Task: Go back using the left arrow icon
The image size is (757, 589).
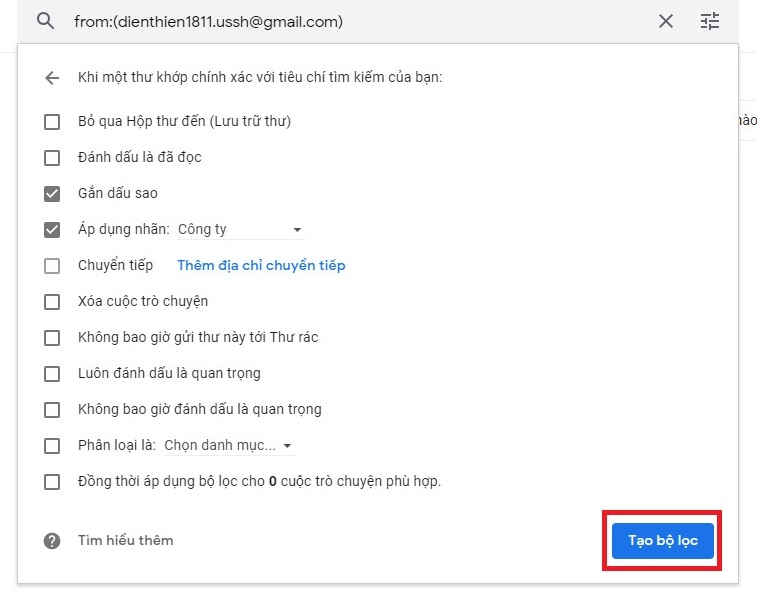Action: coord(52,78)
